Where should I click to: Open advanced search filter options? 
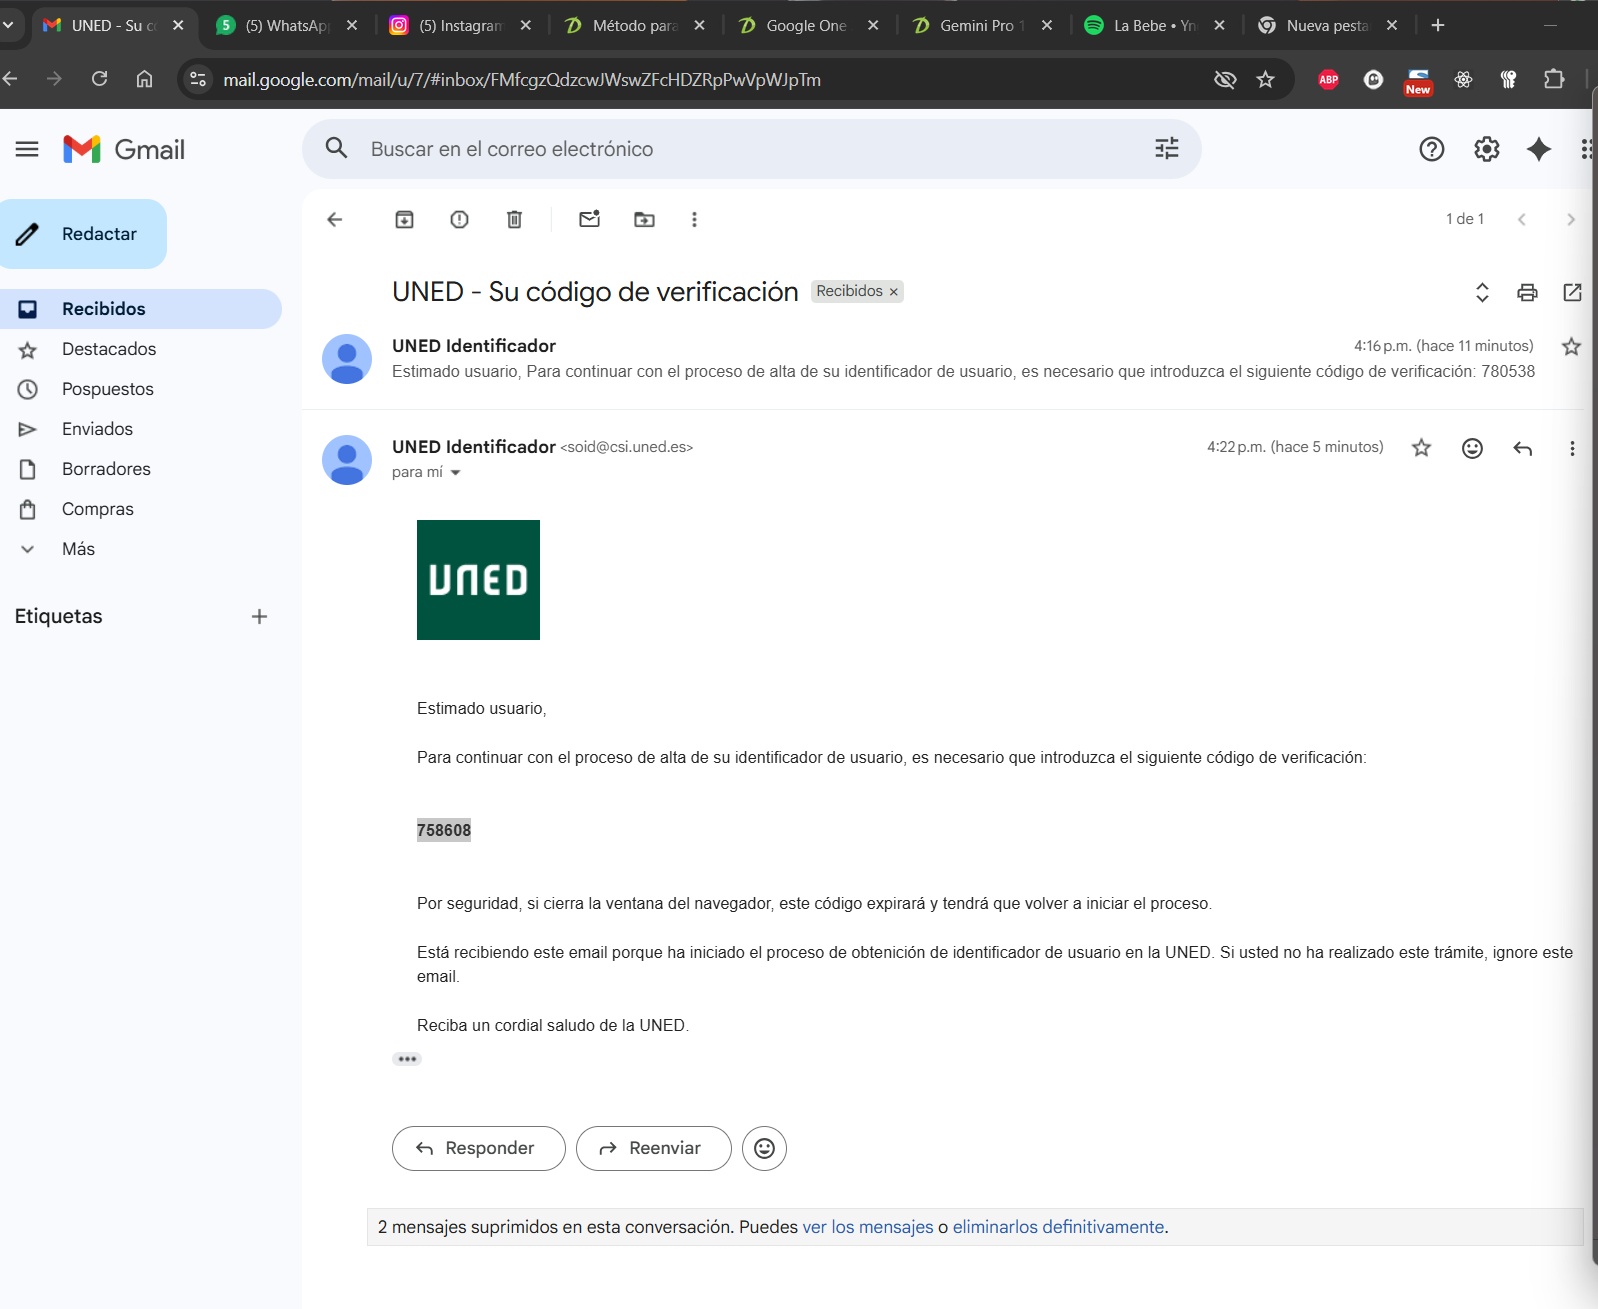[x=1166, y=149]
